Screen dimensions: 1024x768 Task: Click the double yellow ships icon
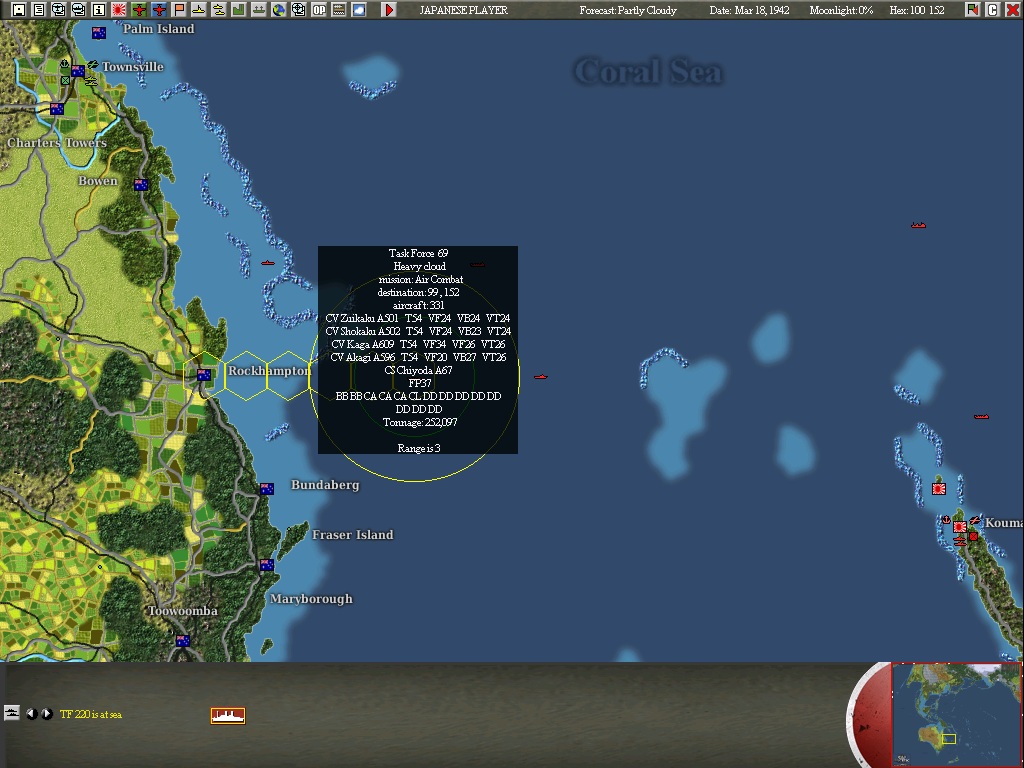click(x=219, y=10)
